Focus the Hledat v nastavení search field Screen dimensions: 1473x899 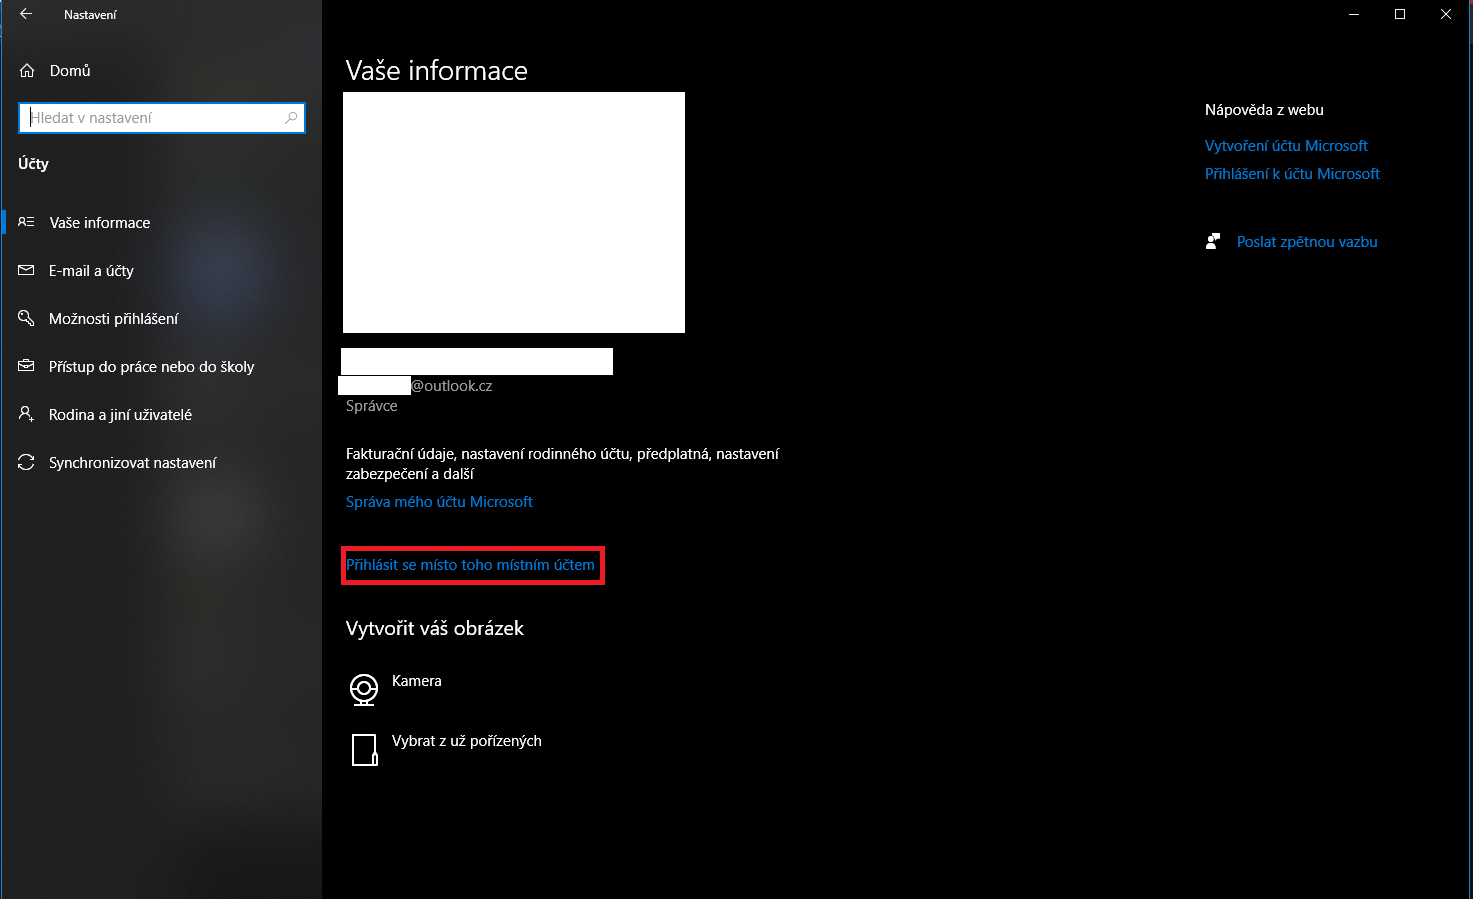click(155, 118)
